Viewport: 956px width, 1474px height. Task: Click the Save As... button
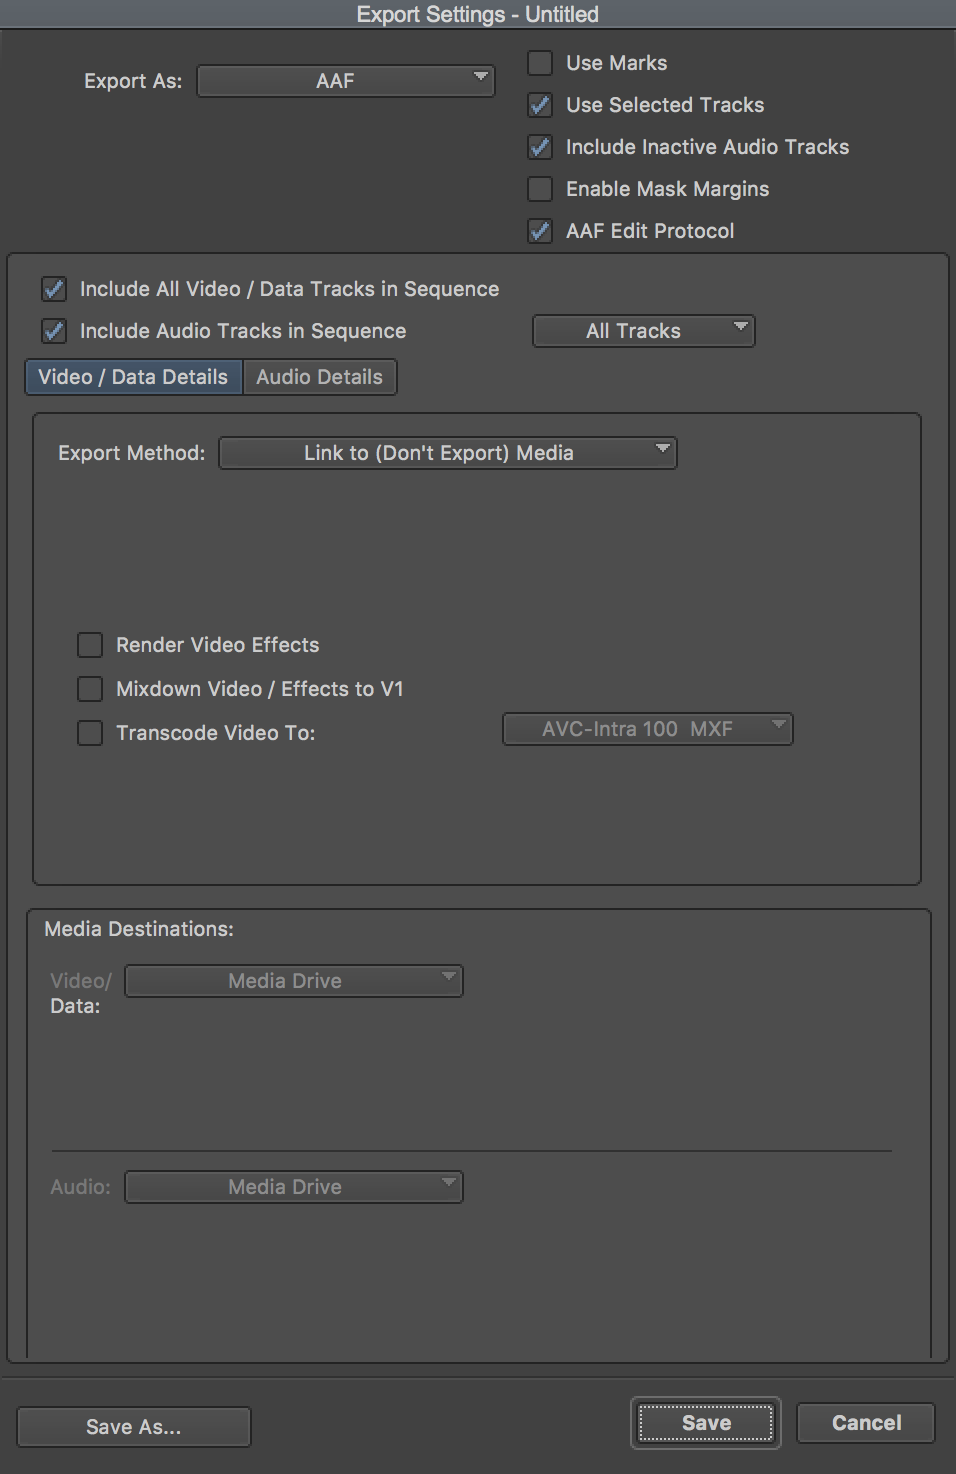[134, 1427]
